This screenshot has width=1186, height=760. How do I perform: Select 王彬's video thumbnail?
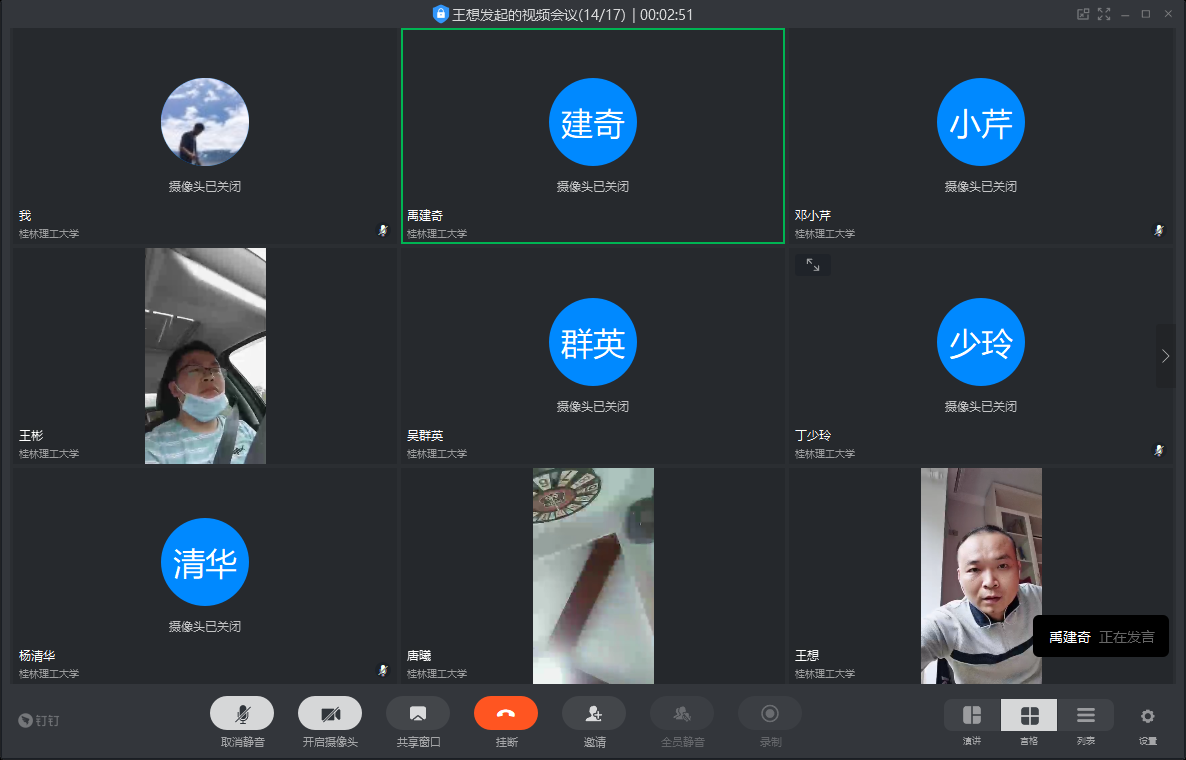click(x=205, y=356)
